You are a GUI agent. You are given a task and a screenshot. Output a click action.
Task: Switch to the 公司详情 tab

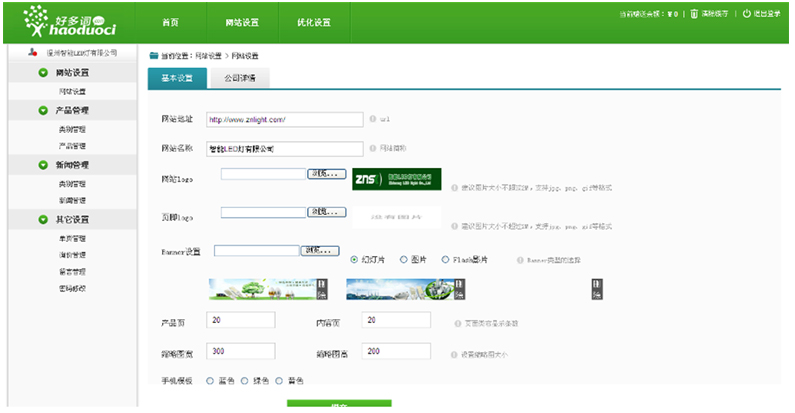(240, 78)
